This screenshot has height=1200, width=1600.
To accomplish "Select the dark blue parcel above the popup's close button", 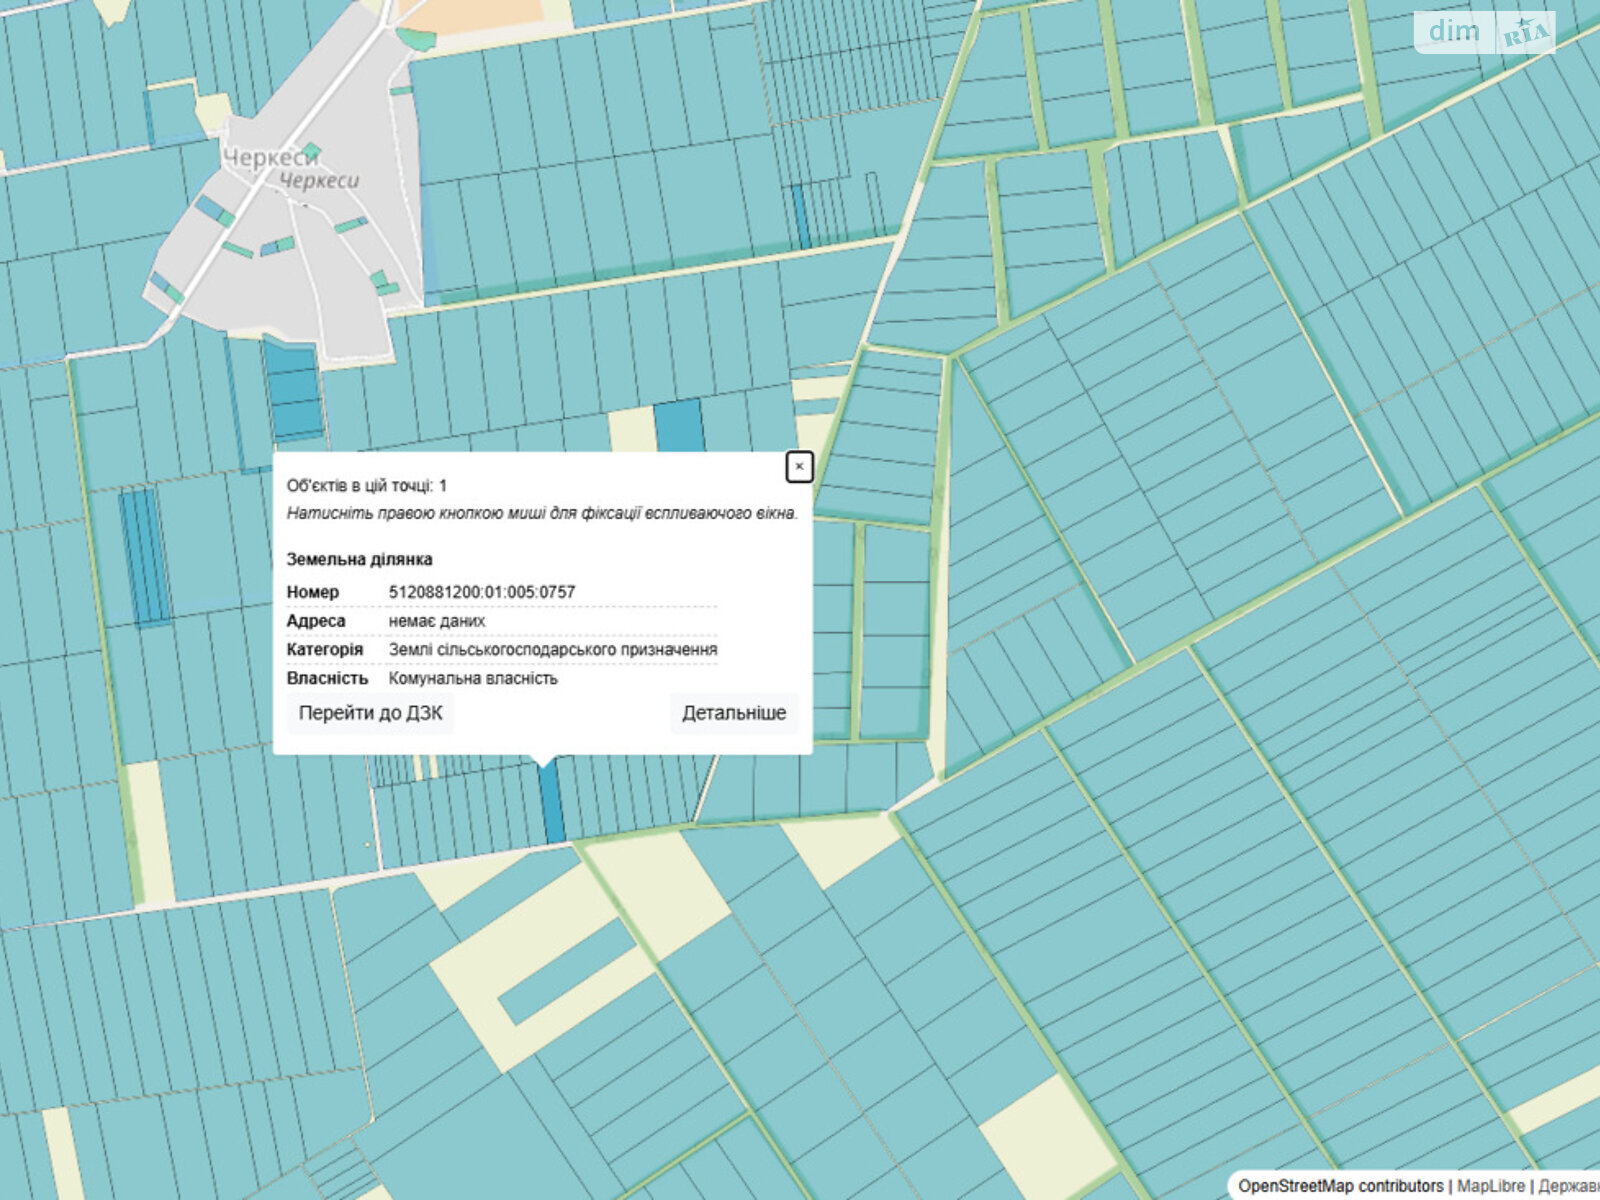I will point(680,425).
